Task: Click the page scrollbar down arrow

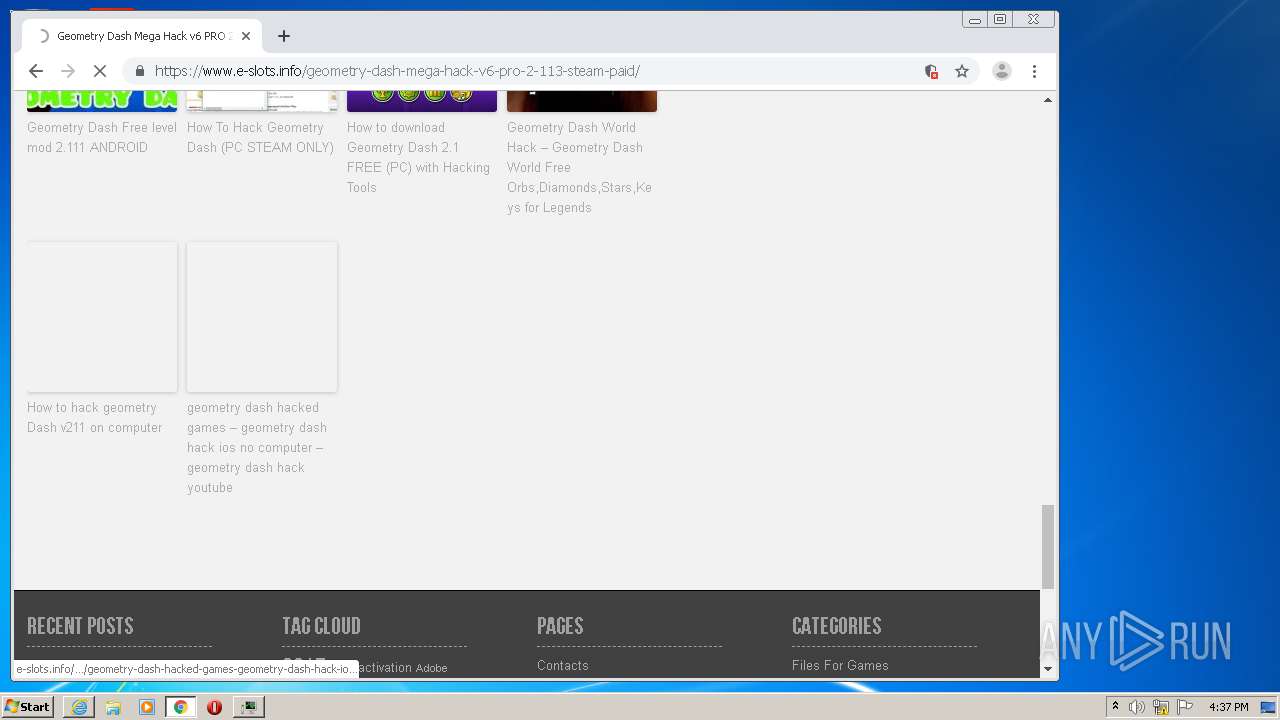Action: [1048, 669]
